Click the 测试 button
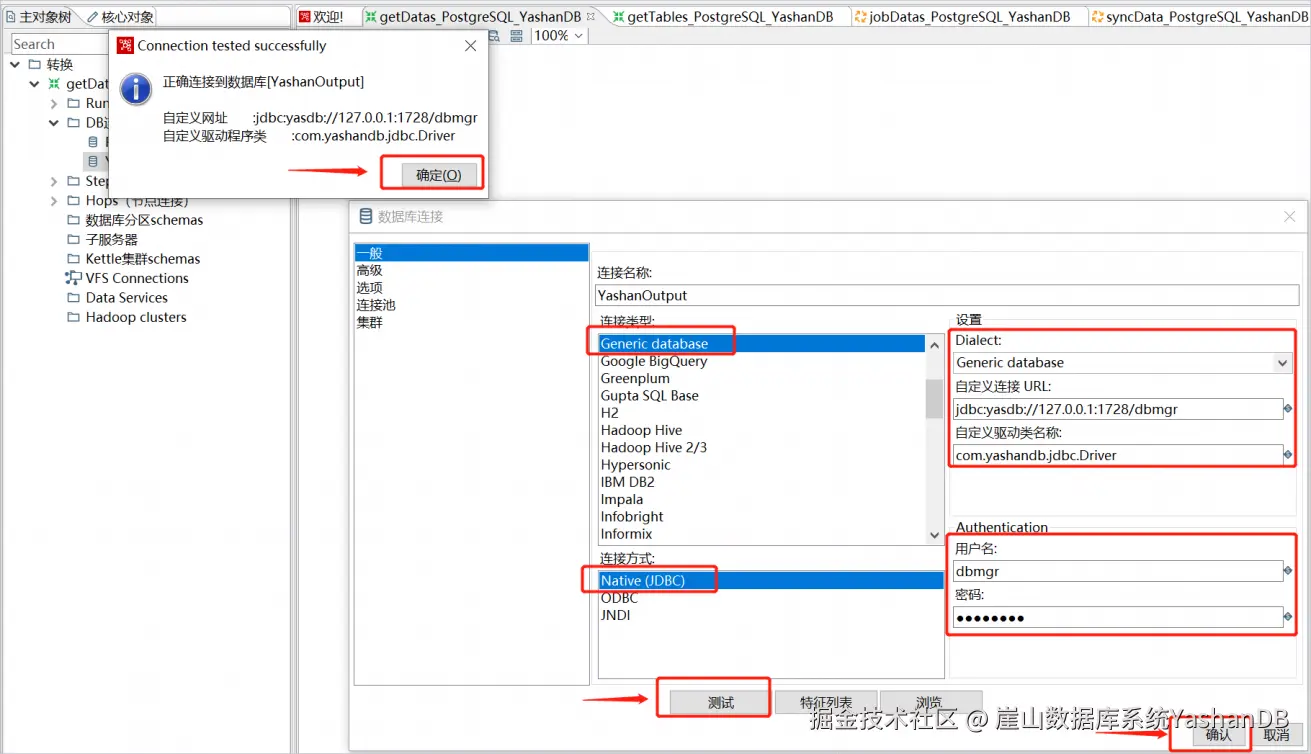This screenshot has height=754, width=1311. (721, 703)
